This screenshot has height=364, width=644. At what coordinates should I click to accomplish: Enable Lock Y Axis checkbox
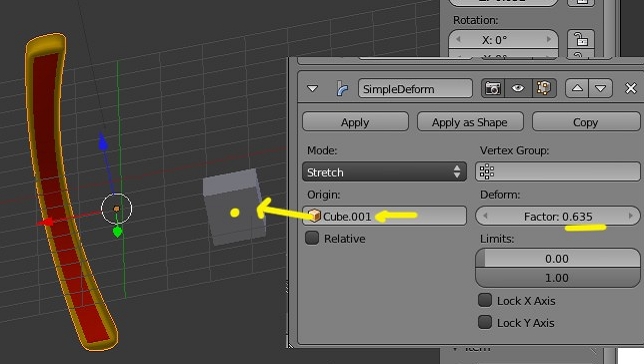click(x=485, y=322)
